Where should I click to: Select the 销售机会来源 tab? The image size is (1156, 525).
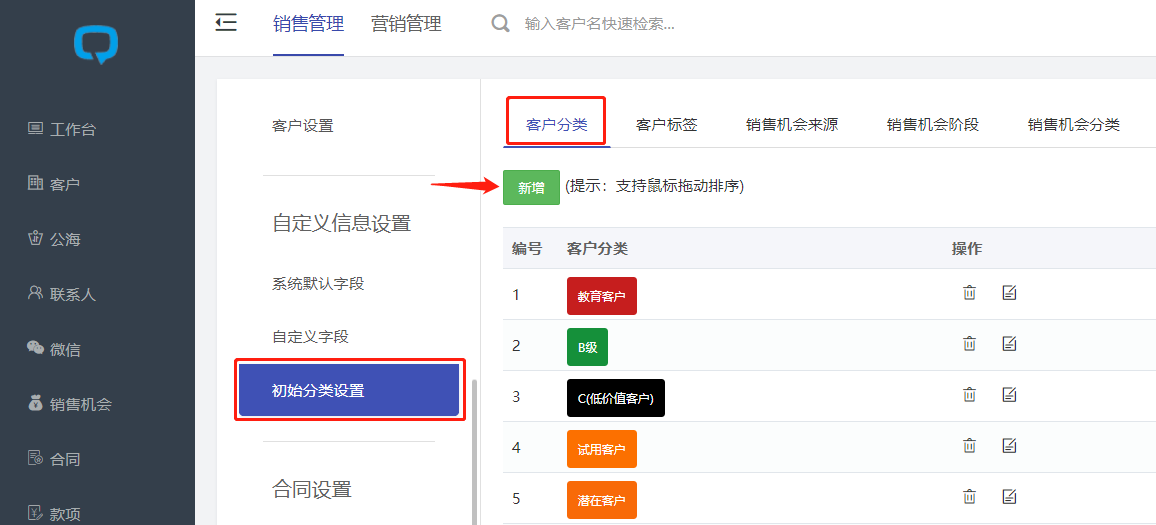pos(792,125)
